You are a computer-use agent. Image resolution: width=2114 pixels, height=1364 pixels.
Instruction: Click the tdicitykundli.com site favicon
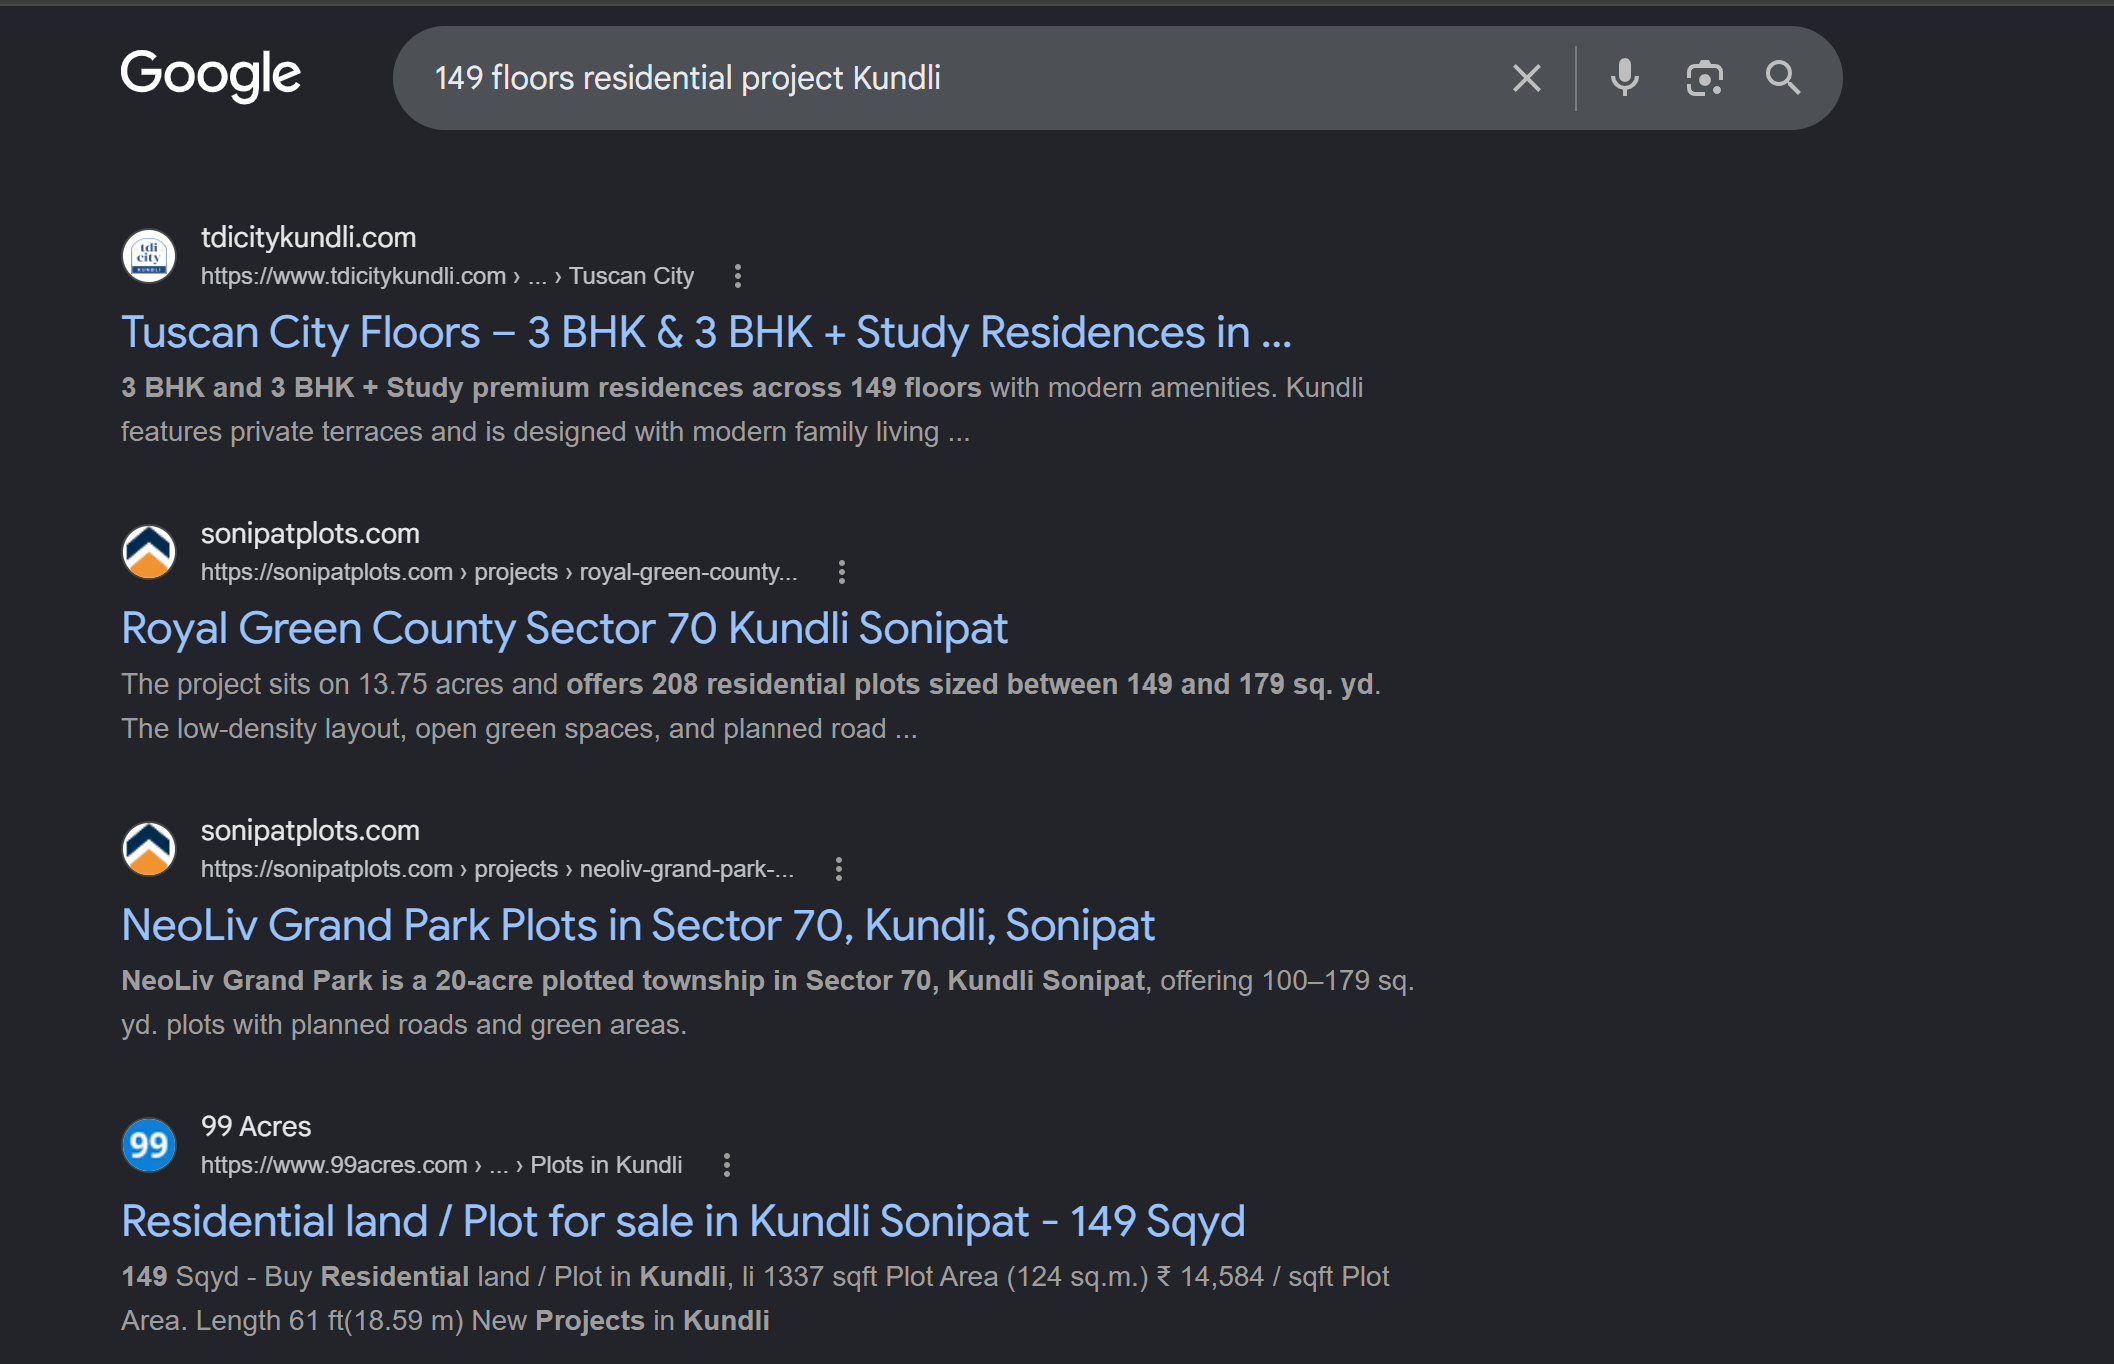tap(149, 256)
